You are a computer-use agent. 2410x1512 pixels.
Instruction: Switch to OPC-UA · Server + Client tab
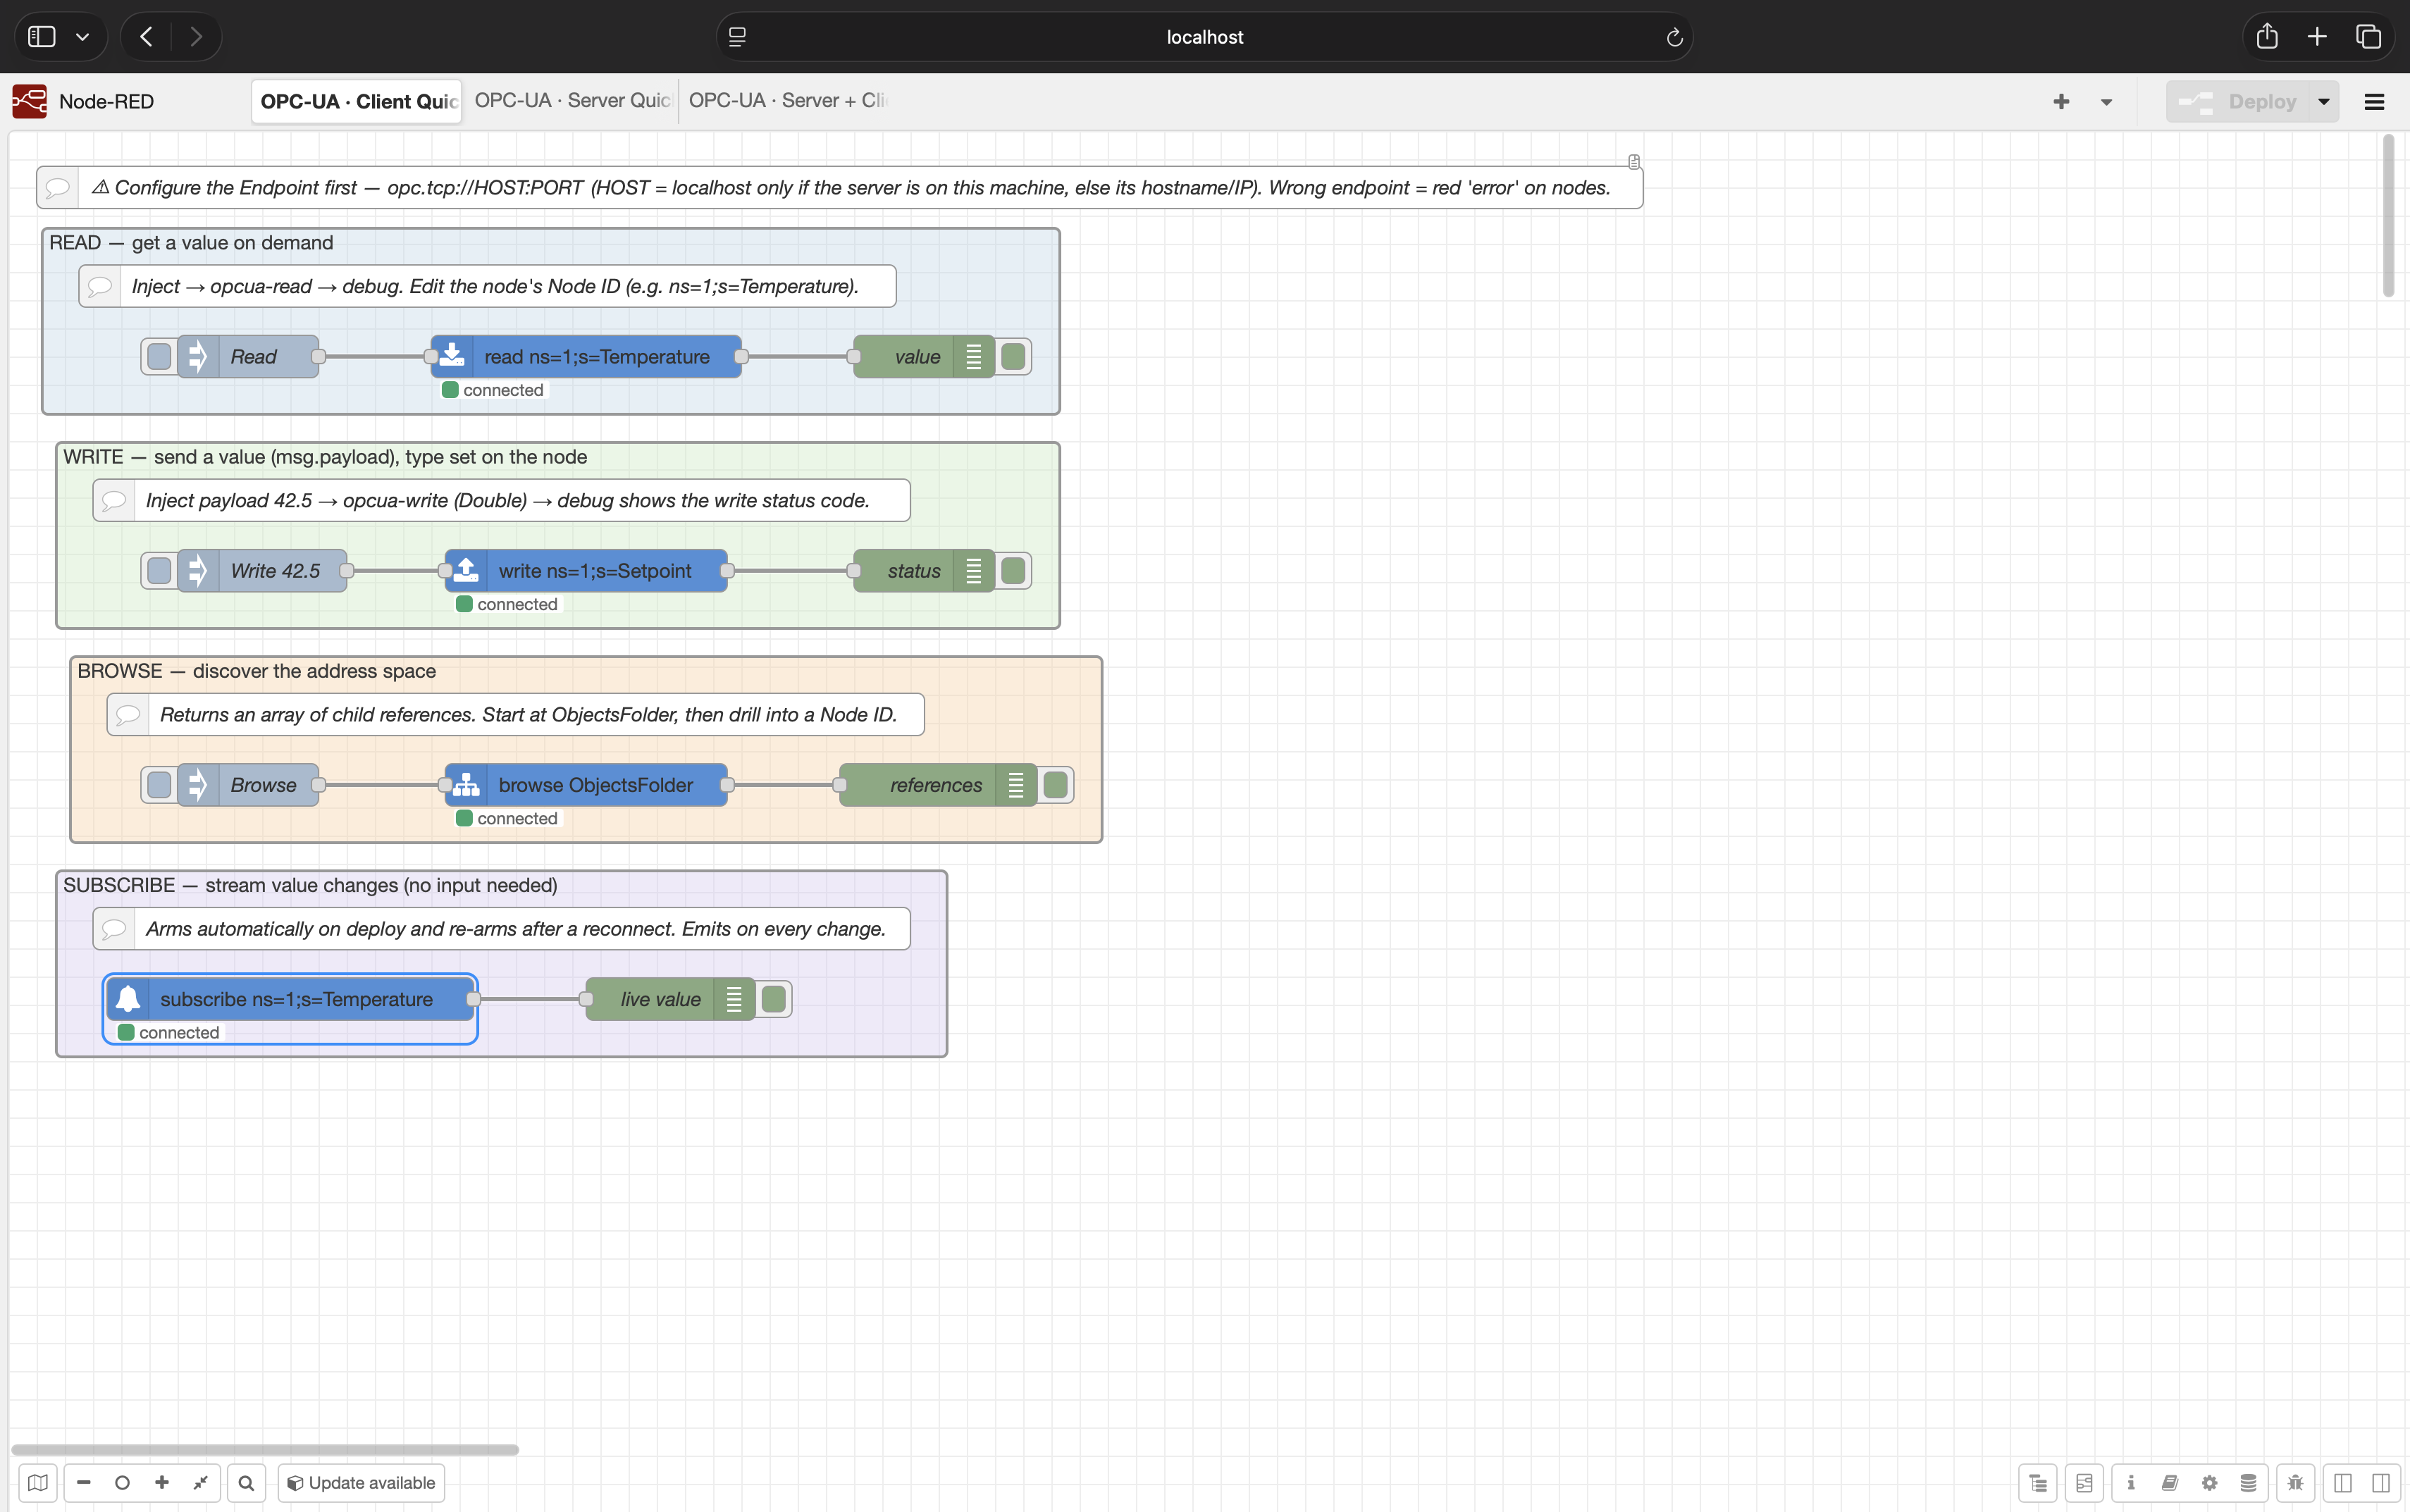786,101
